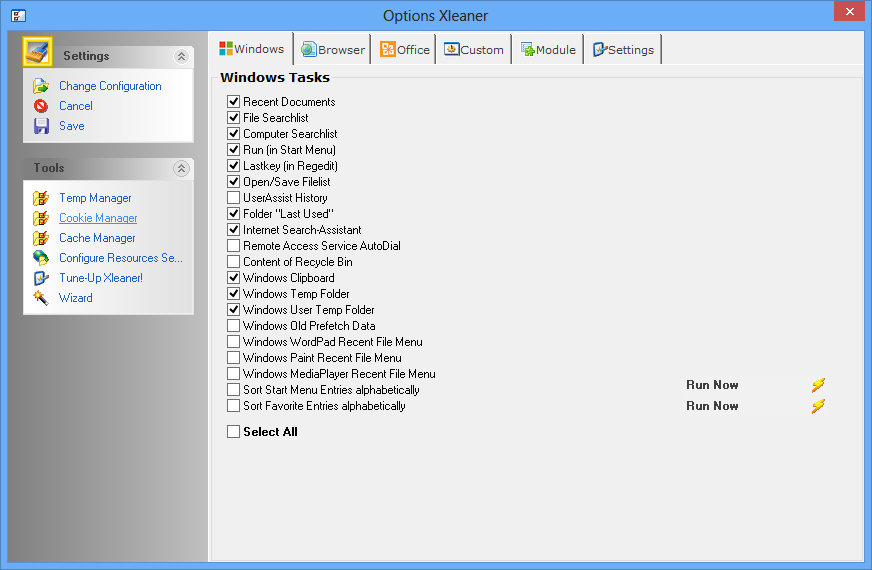Switch to the Browser tab

333,49
